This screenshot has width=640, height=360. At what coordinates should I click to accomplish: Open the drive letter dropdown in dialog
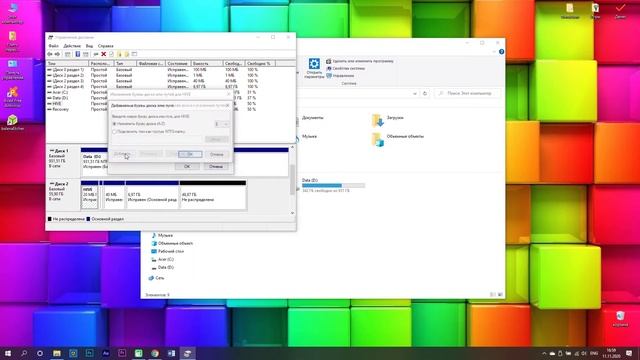222,124
